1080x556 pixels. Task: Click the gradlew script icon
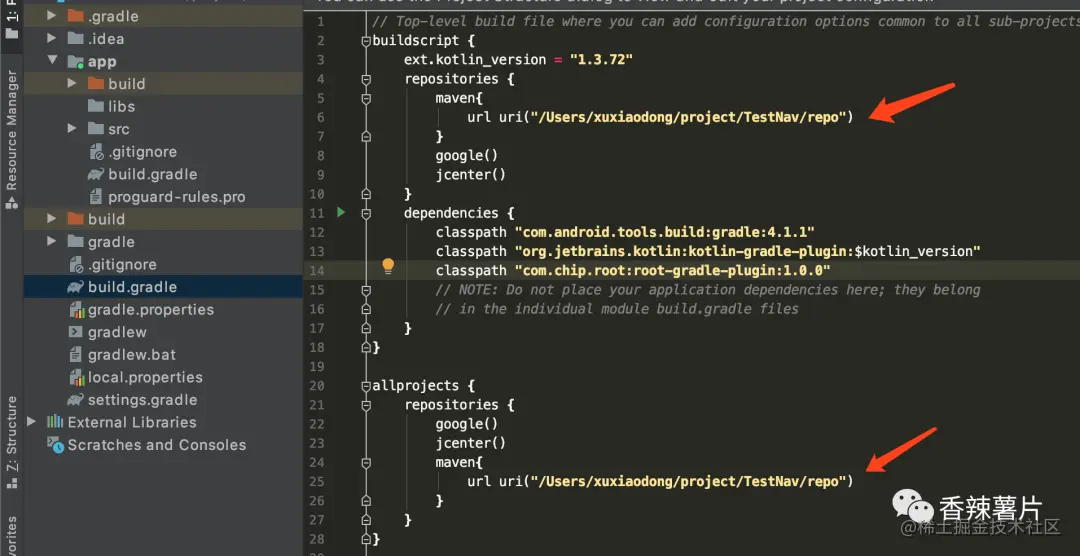(76, 332)
